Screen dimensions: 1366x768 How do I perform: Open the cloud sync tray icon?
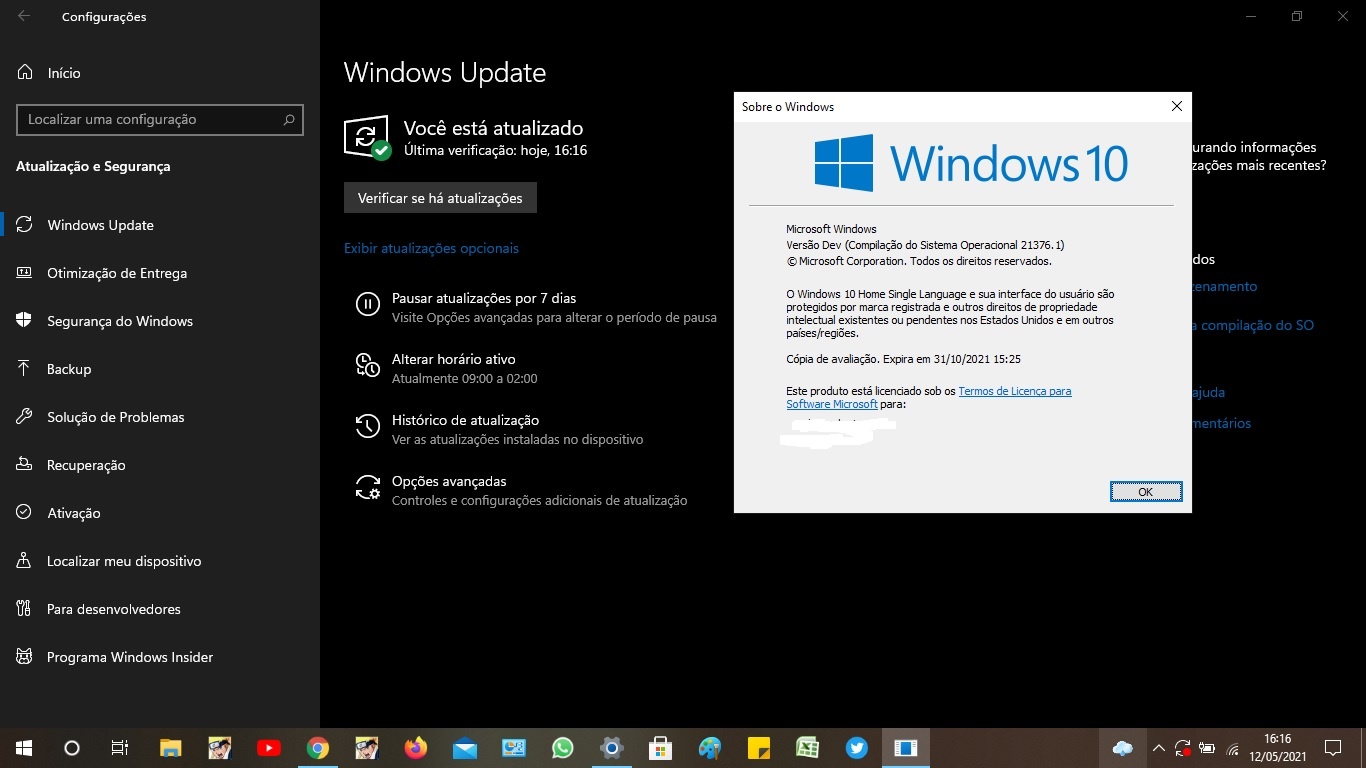click(1123, 748)
